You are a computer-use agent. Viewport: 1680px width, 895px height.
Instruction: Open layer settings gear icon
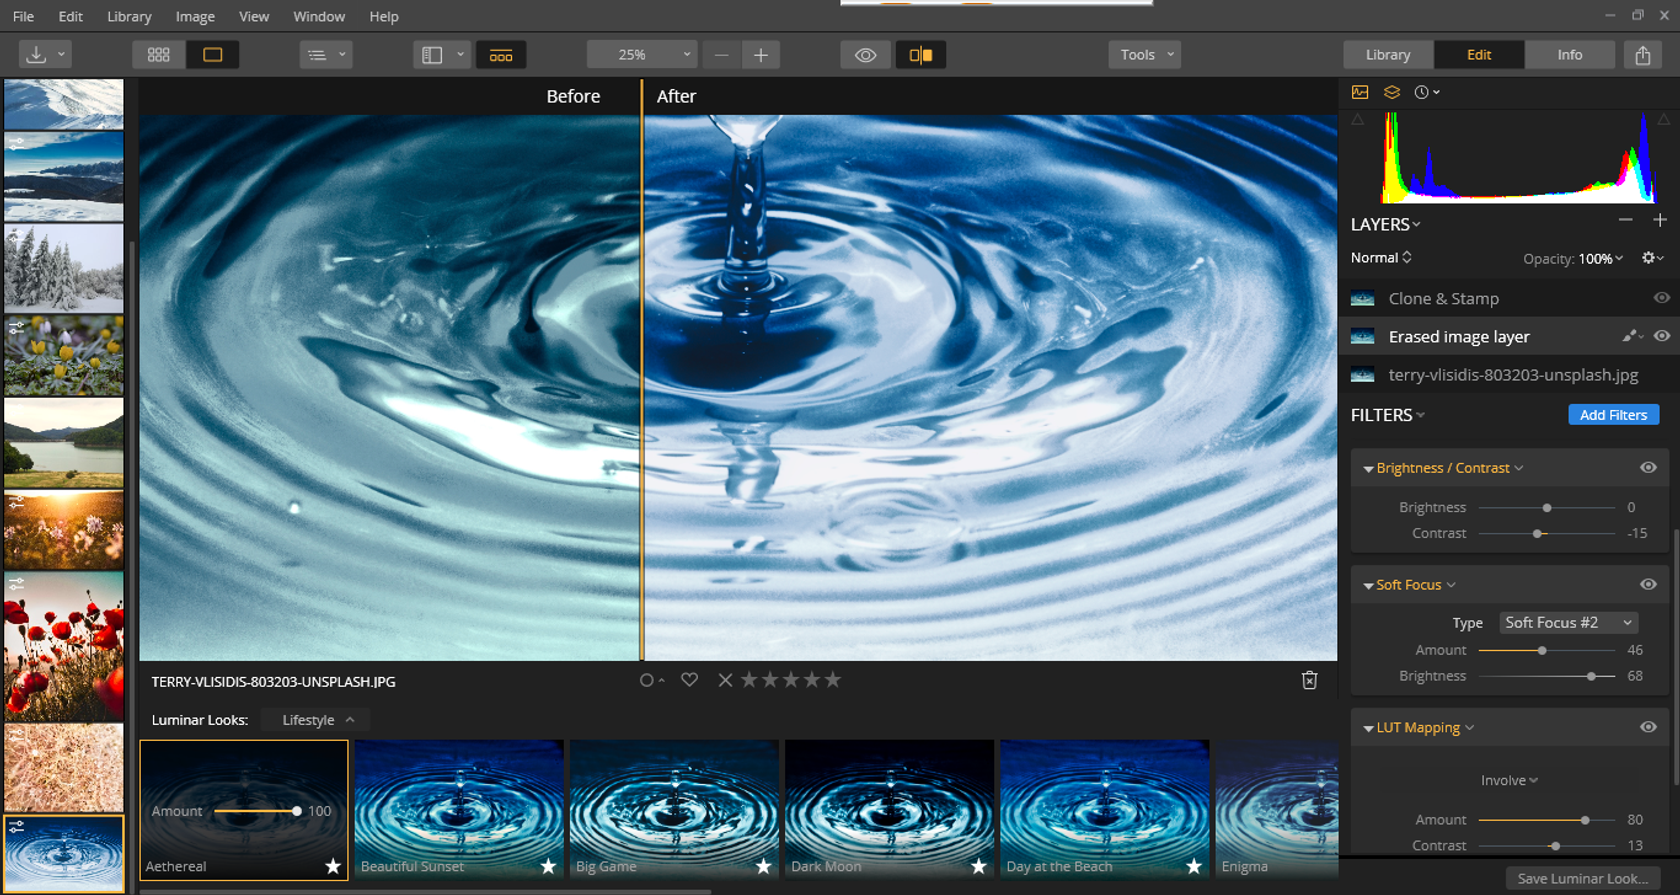pyautogui.click(x=1652, y=258)
